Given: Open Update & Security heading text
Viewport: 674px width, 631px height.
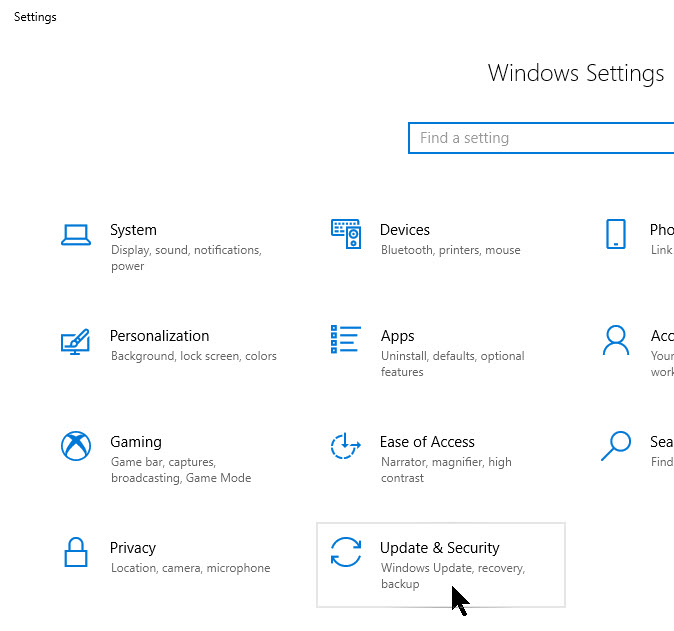Looking at the screenshot, I should point(439,548).
